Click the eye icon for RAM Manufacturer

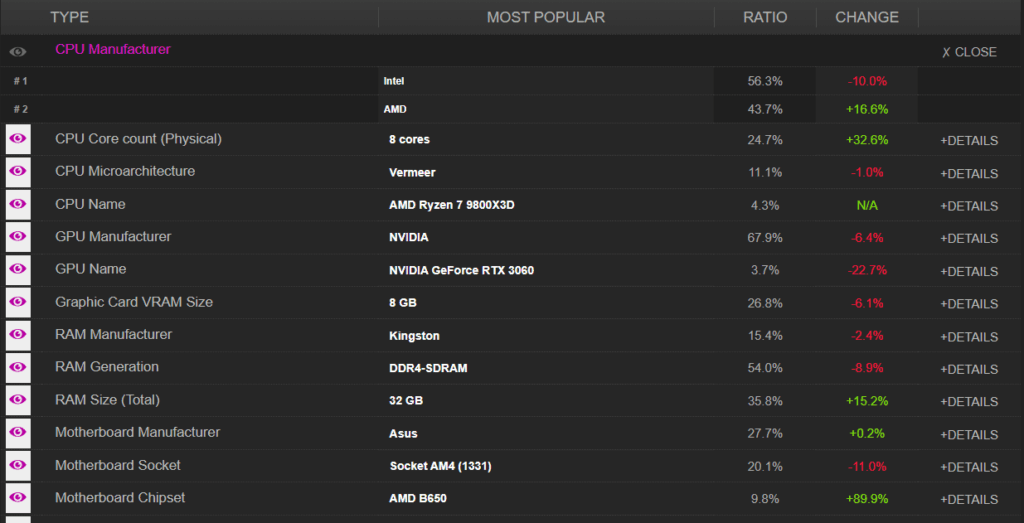[x=18, y=335]
